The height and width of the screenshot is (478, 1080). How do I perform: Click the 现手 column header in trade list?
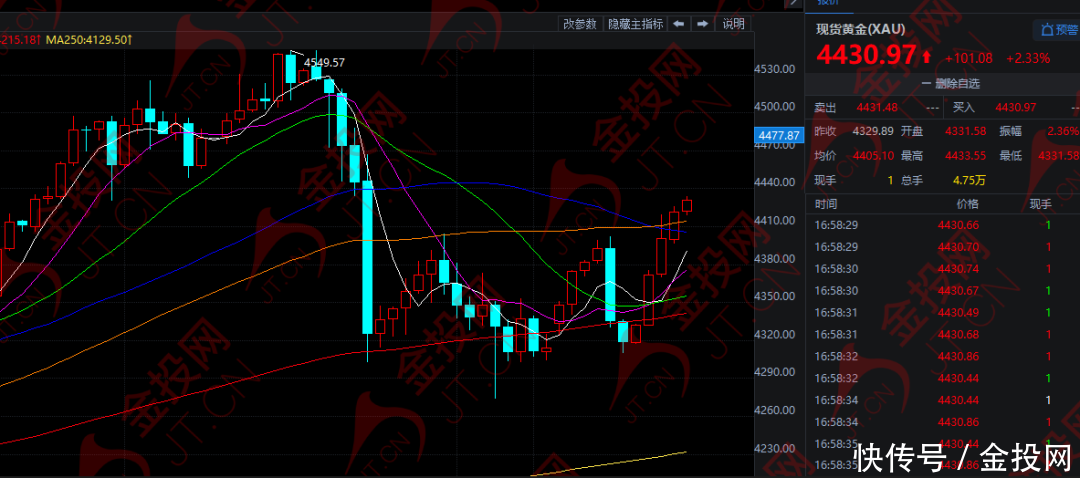1040,203
